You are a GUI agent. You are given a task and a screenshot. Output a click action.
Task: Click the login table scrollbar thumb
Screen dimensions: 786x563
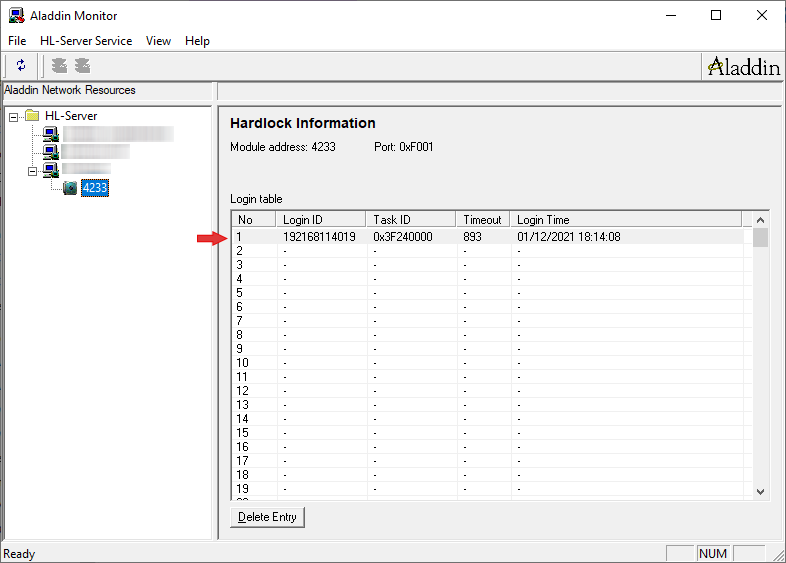(760, 237)
